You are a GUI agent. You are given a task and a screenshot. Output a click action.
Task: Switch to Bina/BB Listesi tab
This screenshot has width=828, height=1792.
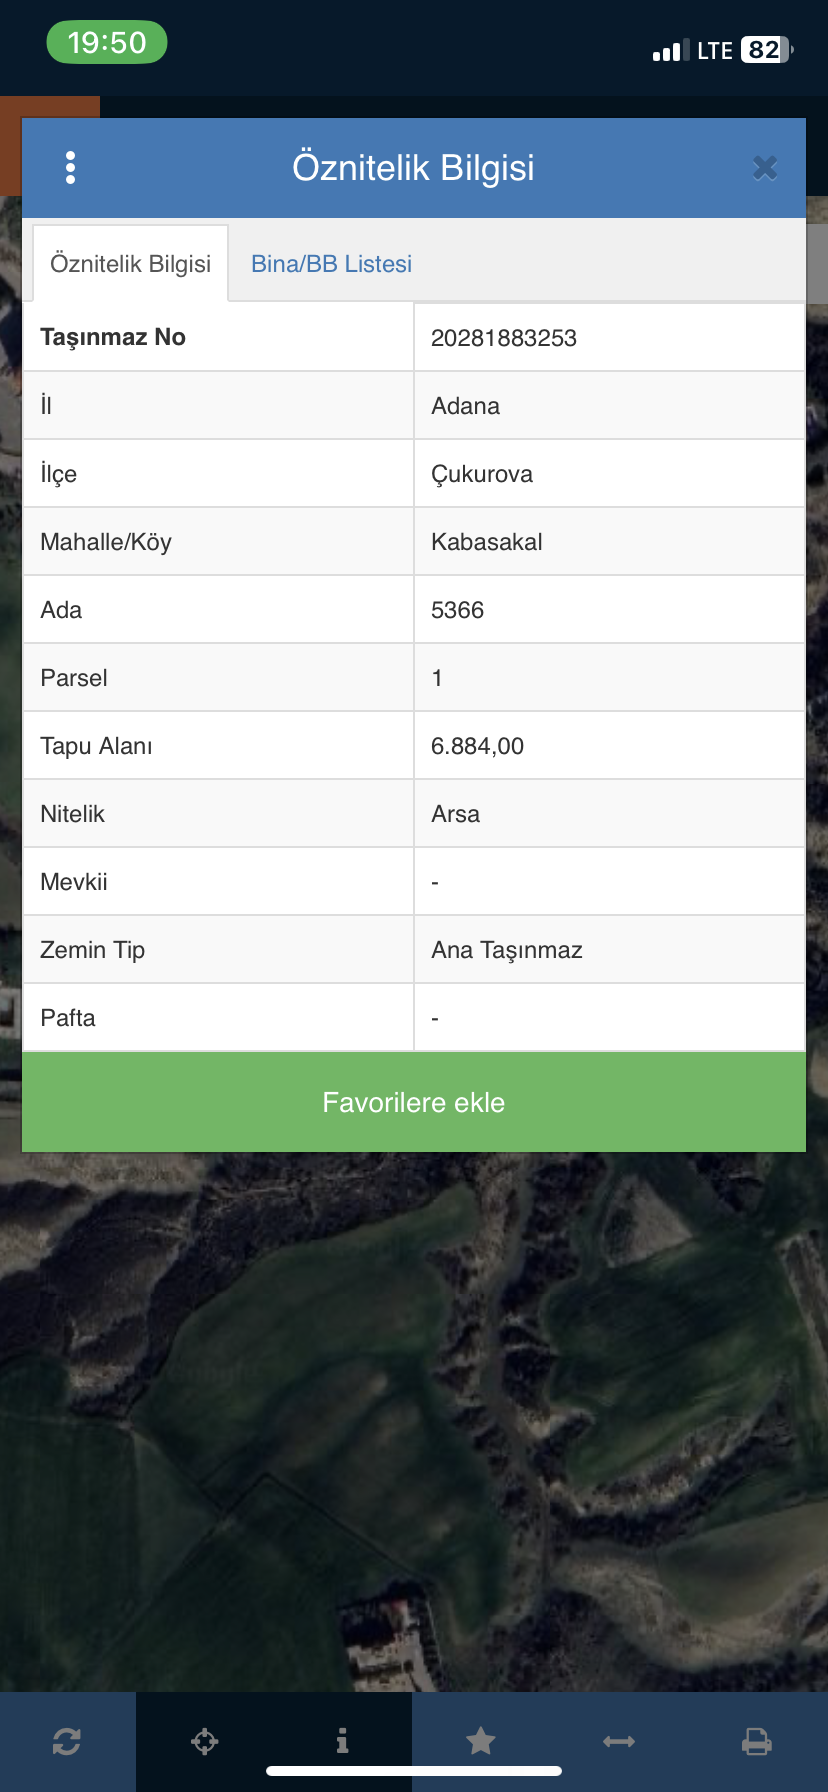331,264
